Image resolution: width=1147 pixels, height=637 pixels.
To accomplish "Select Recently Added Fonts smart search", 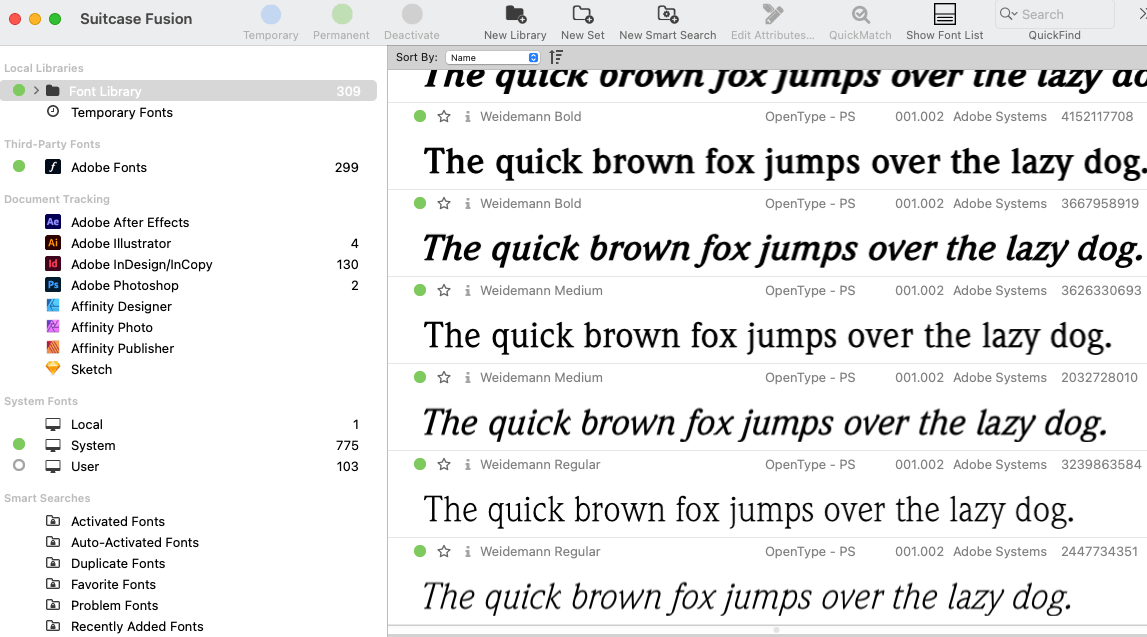I will (x=137, y=627).
